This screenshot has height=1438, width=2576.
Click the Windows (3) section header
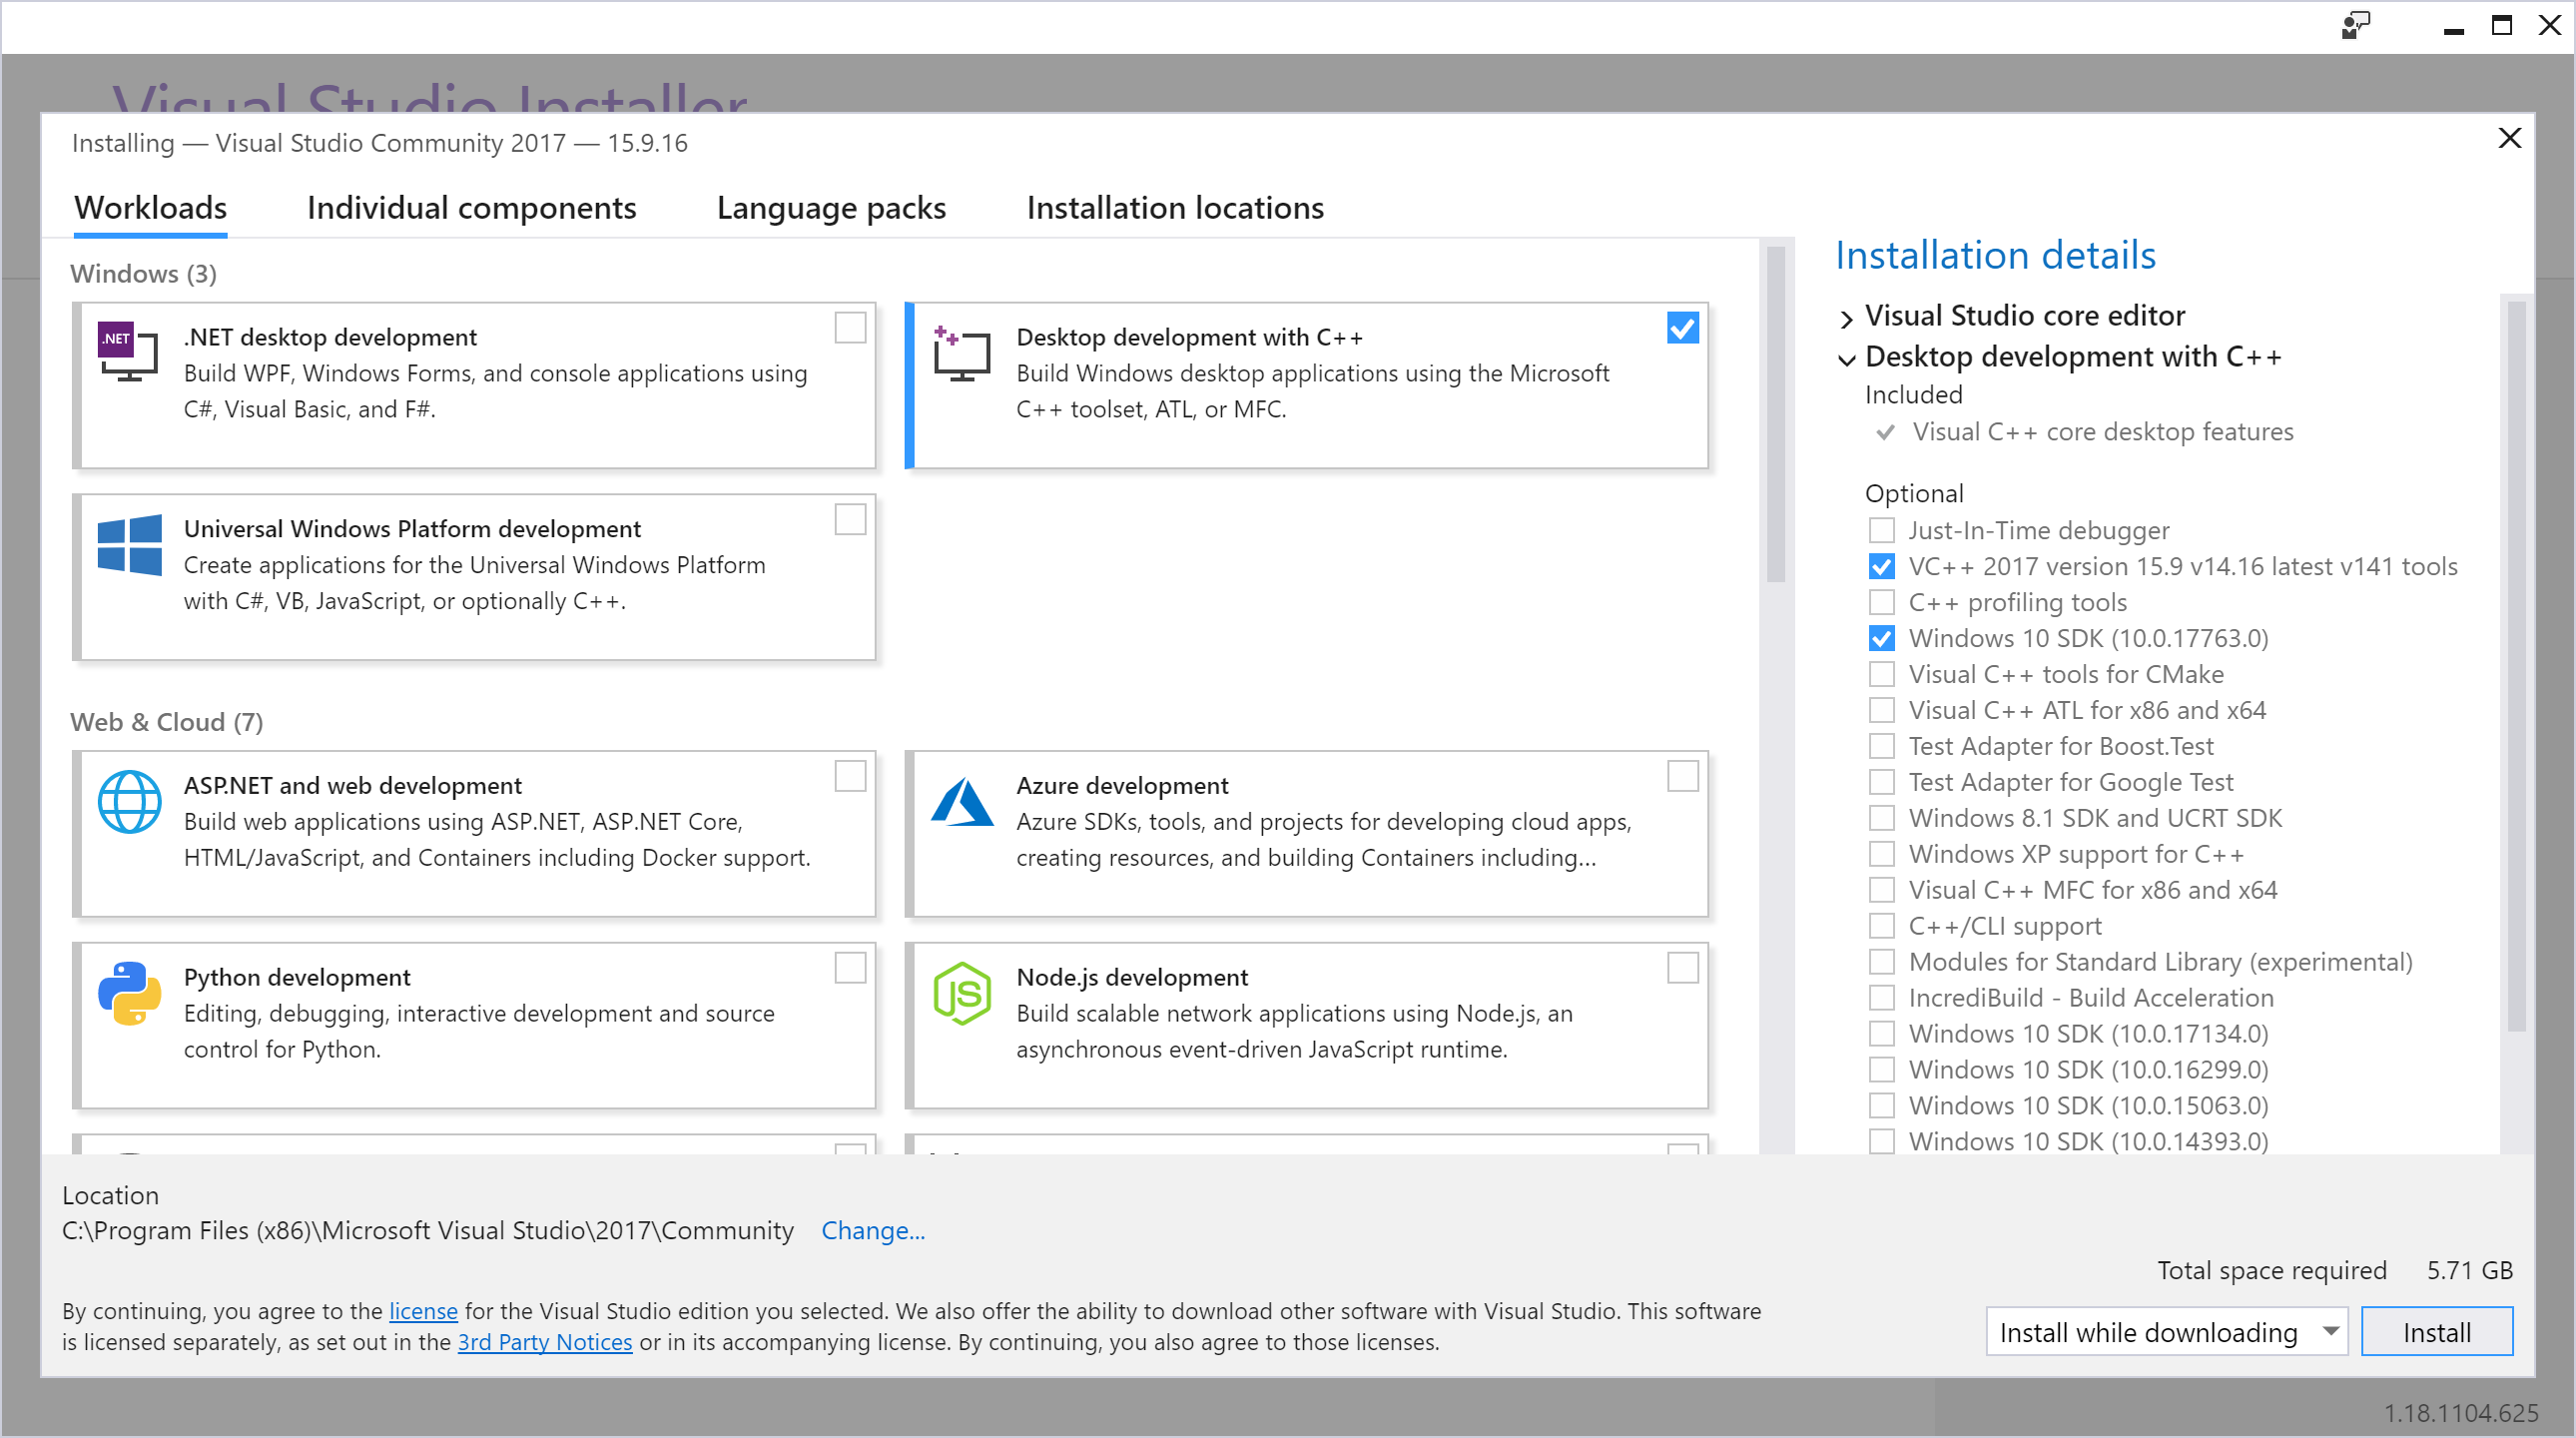pos(143,274)
